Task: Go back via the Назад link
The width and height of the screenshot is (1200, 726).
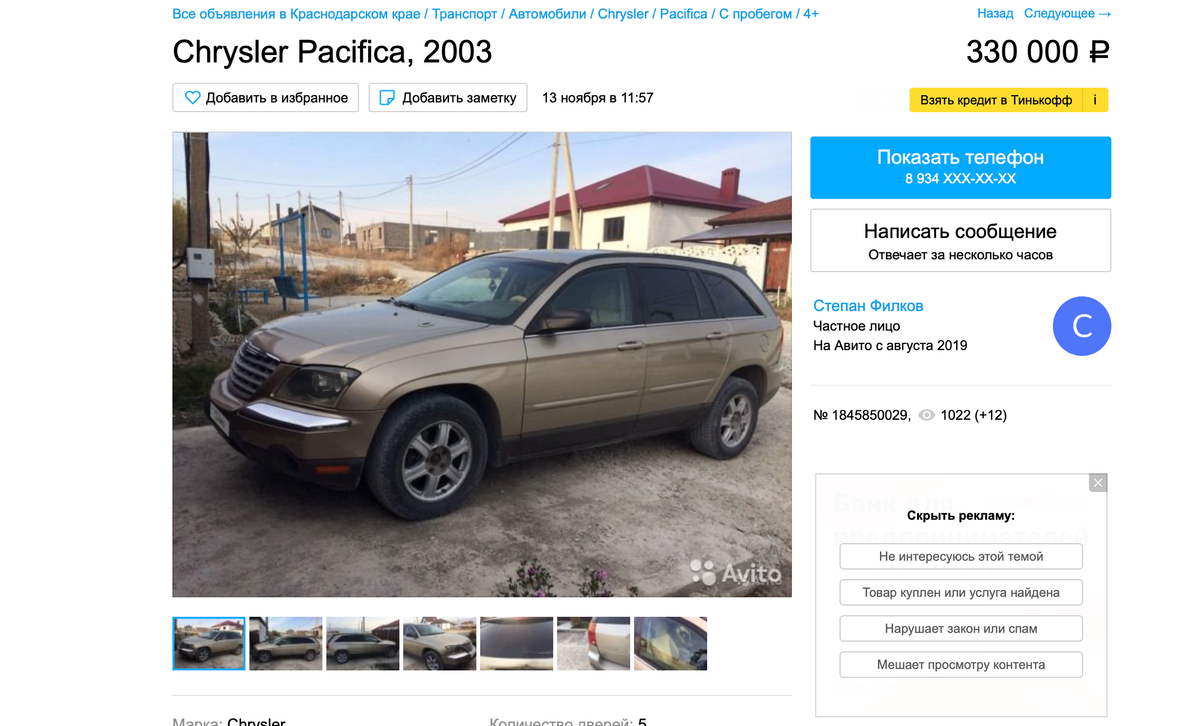Action: pyautogui.click(x=995, y=14)
